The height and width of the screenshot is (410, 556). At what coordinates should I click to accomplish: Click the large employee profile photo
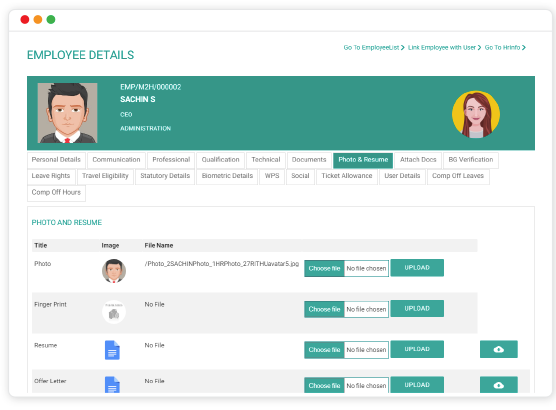tap(67, 113)
